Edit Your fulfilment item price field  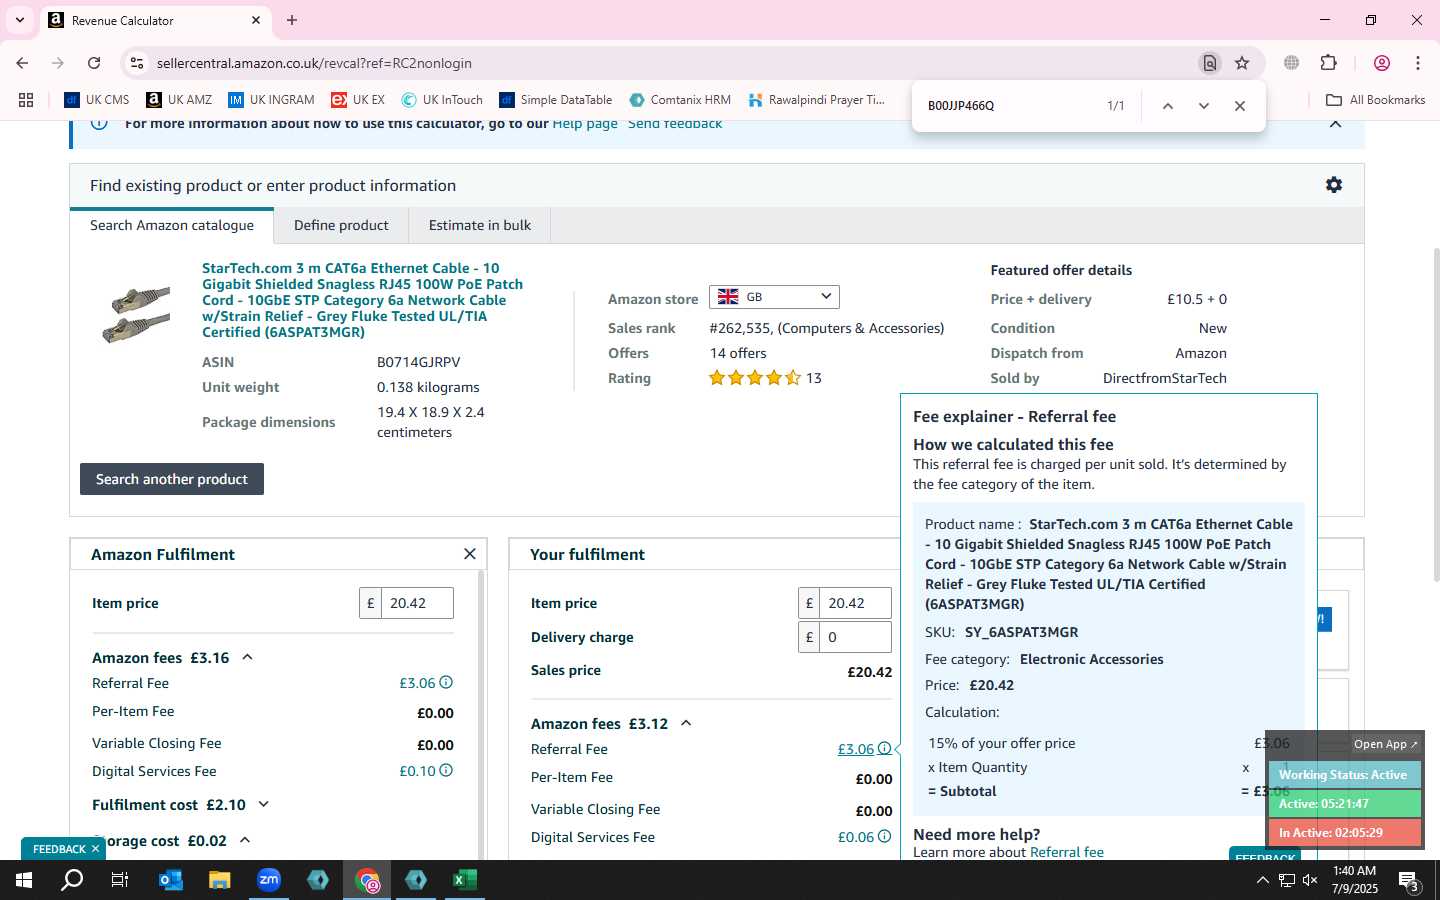point(855,603)
